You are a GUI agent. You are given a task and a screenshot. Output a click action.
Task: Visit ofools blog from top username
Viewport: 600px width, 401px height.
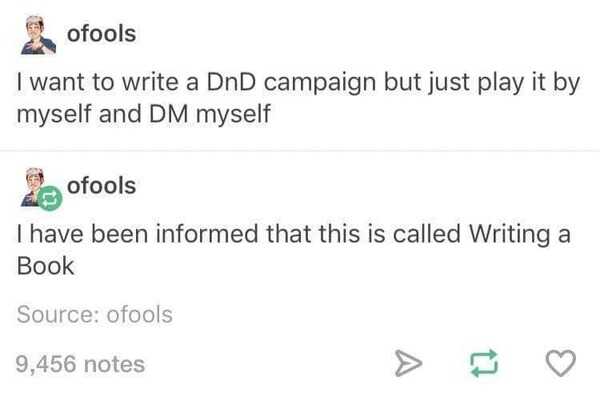coord(101,34)
